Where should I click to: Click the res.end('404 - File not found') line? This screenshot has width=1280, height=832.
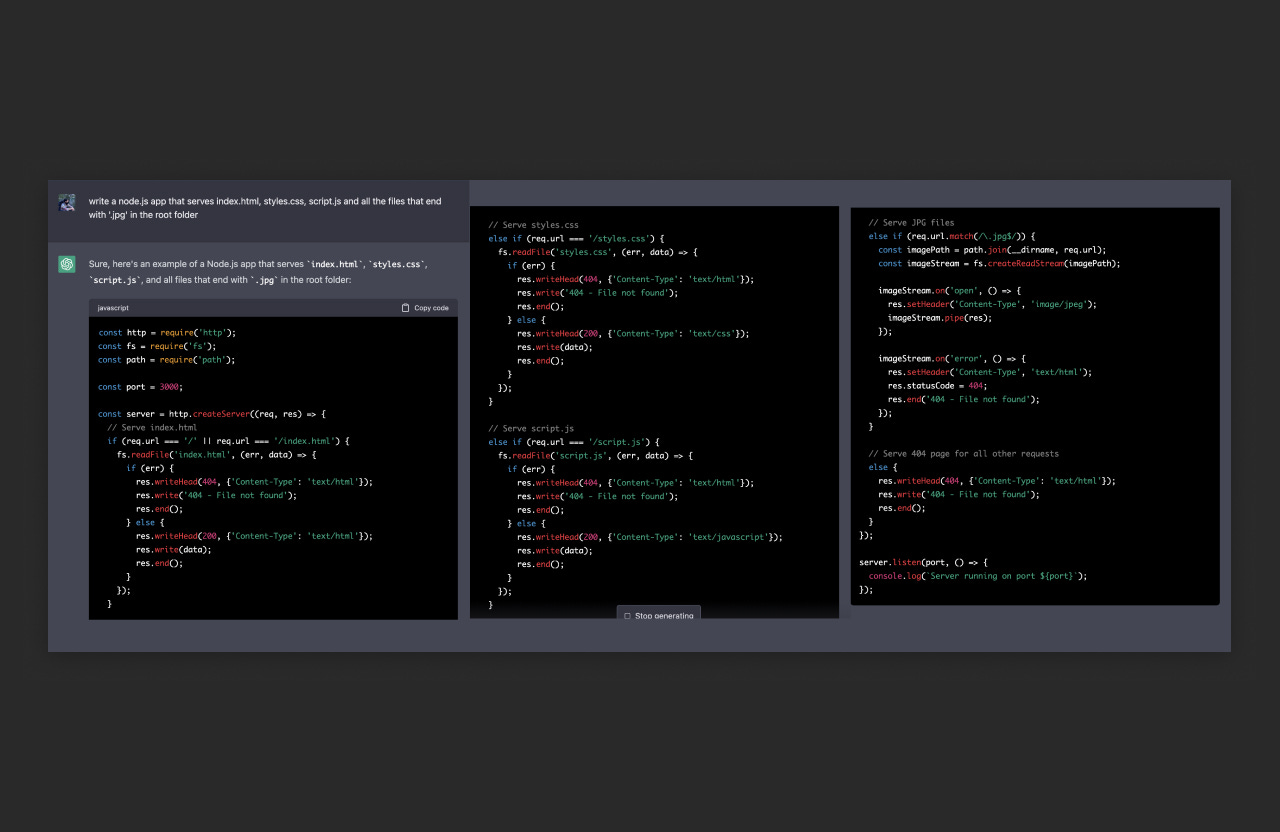point(963,399)
